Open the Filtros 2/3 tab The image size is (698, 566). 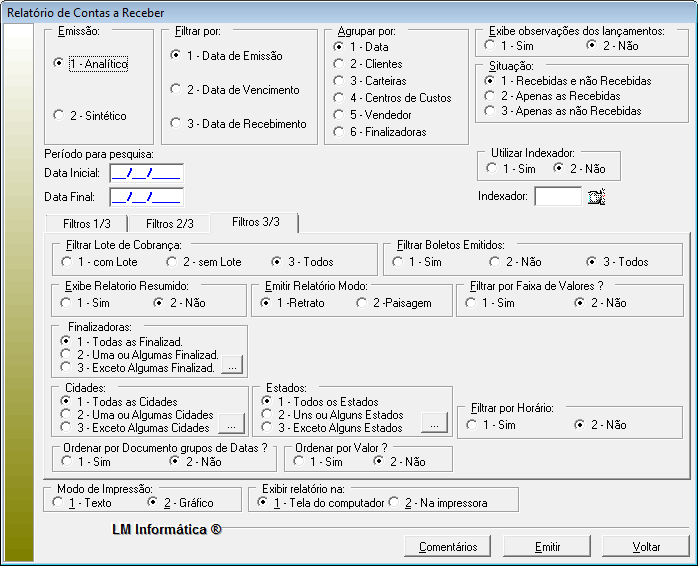coord(169,223)
